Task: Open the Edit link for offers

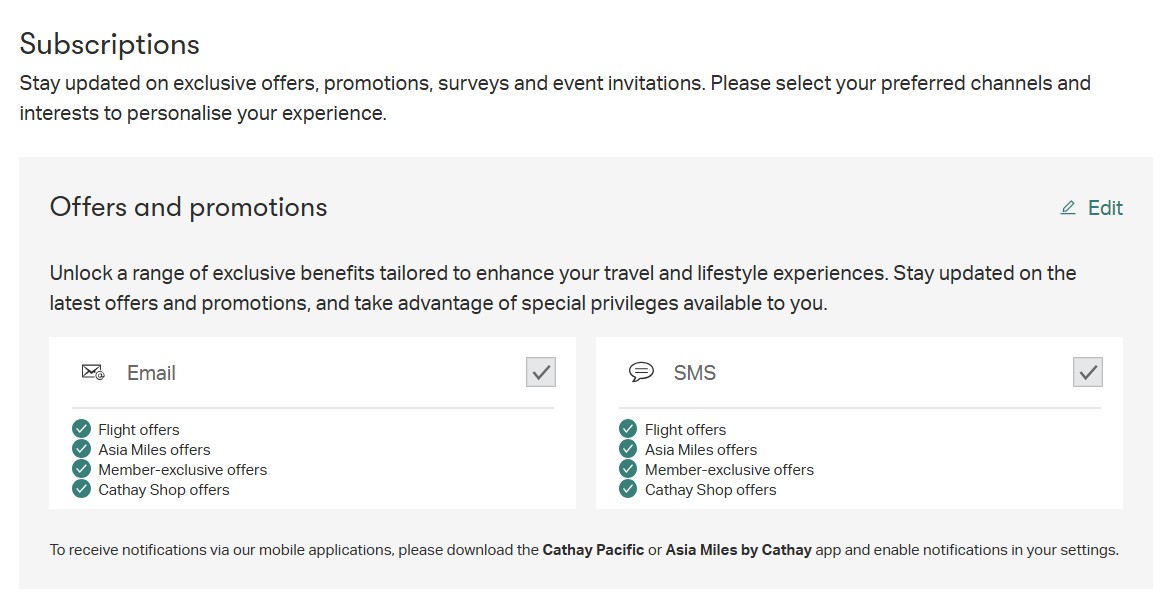Action: coord(1105,208)
